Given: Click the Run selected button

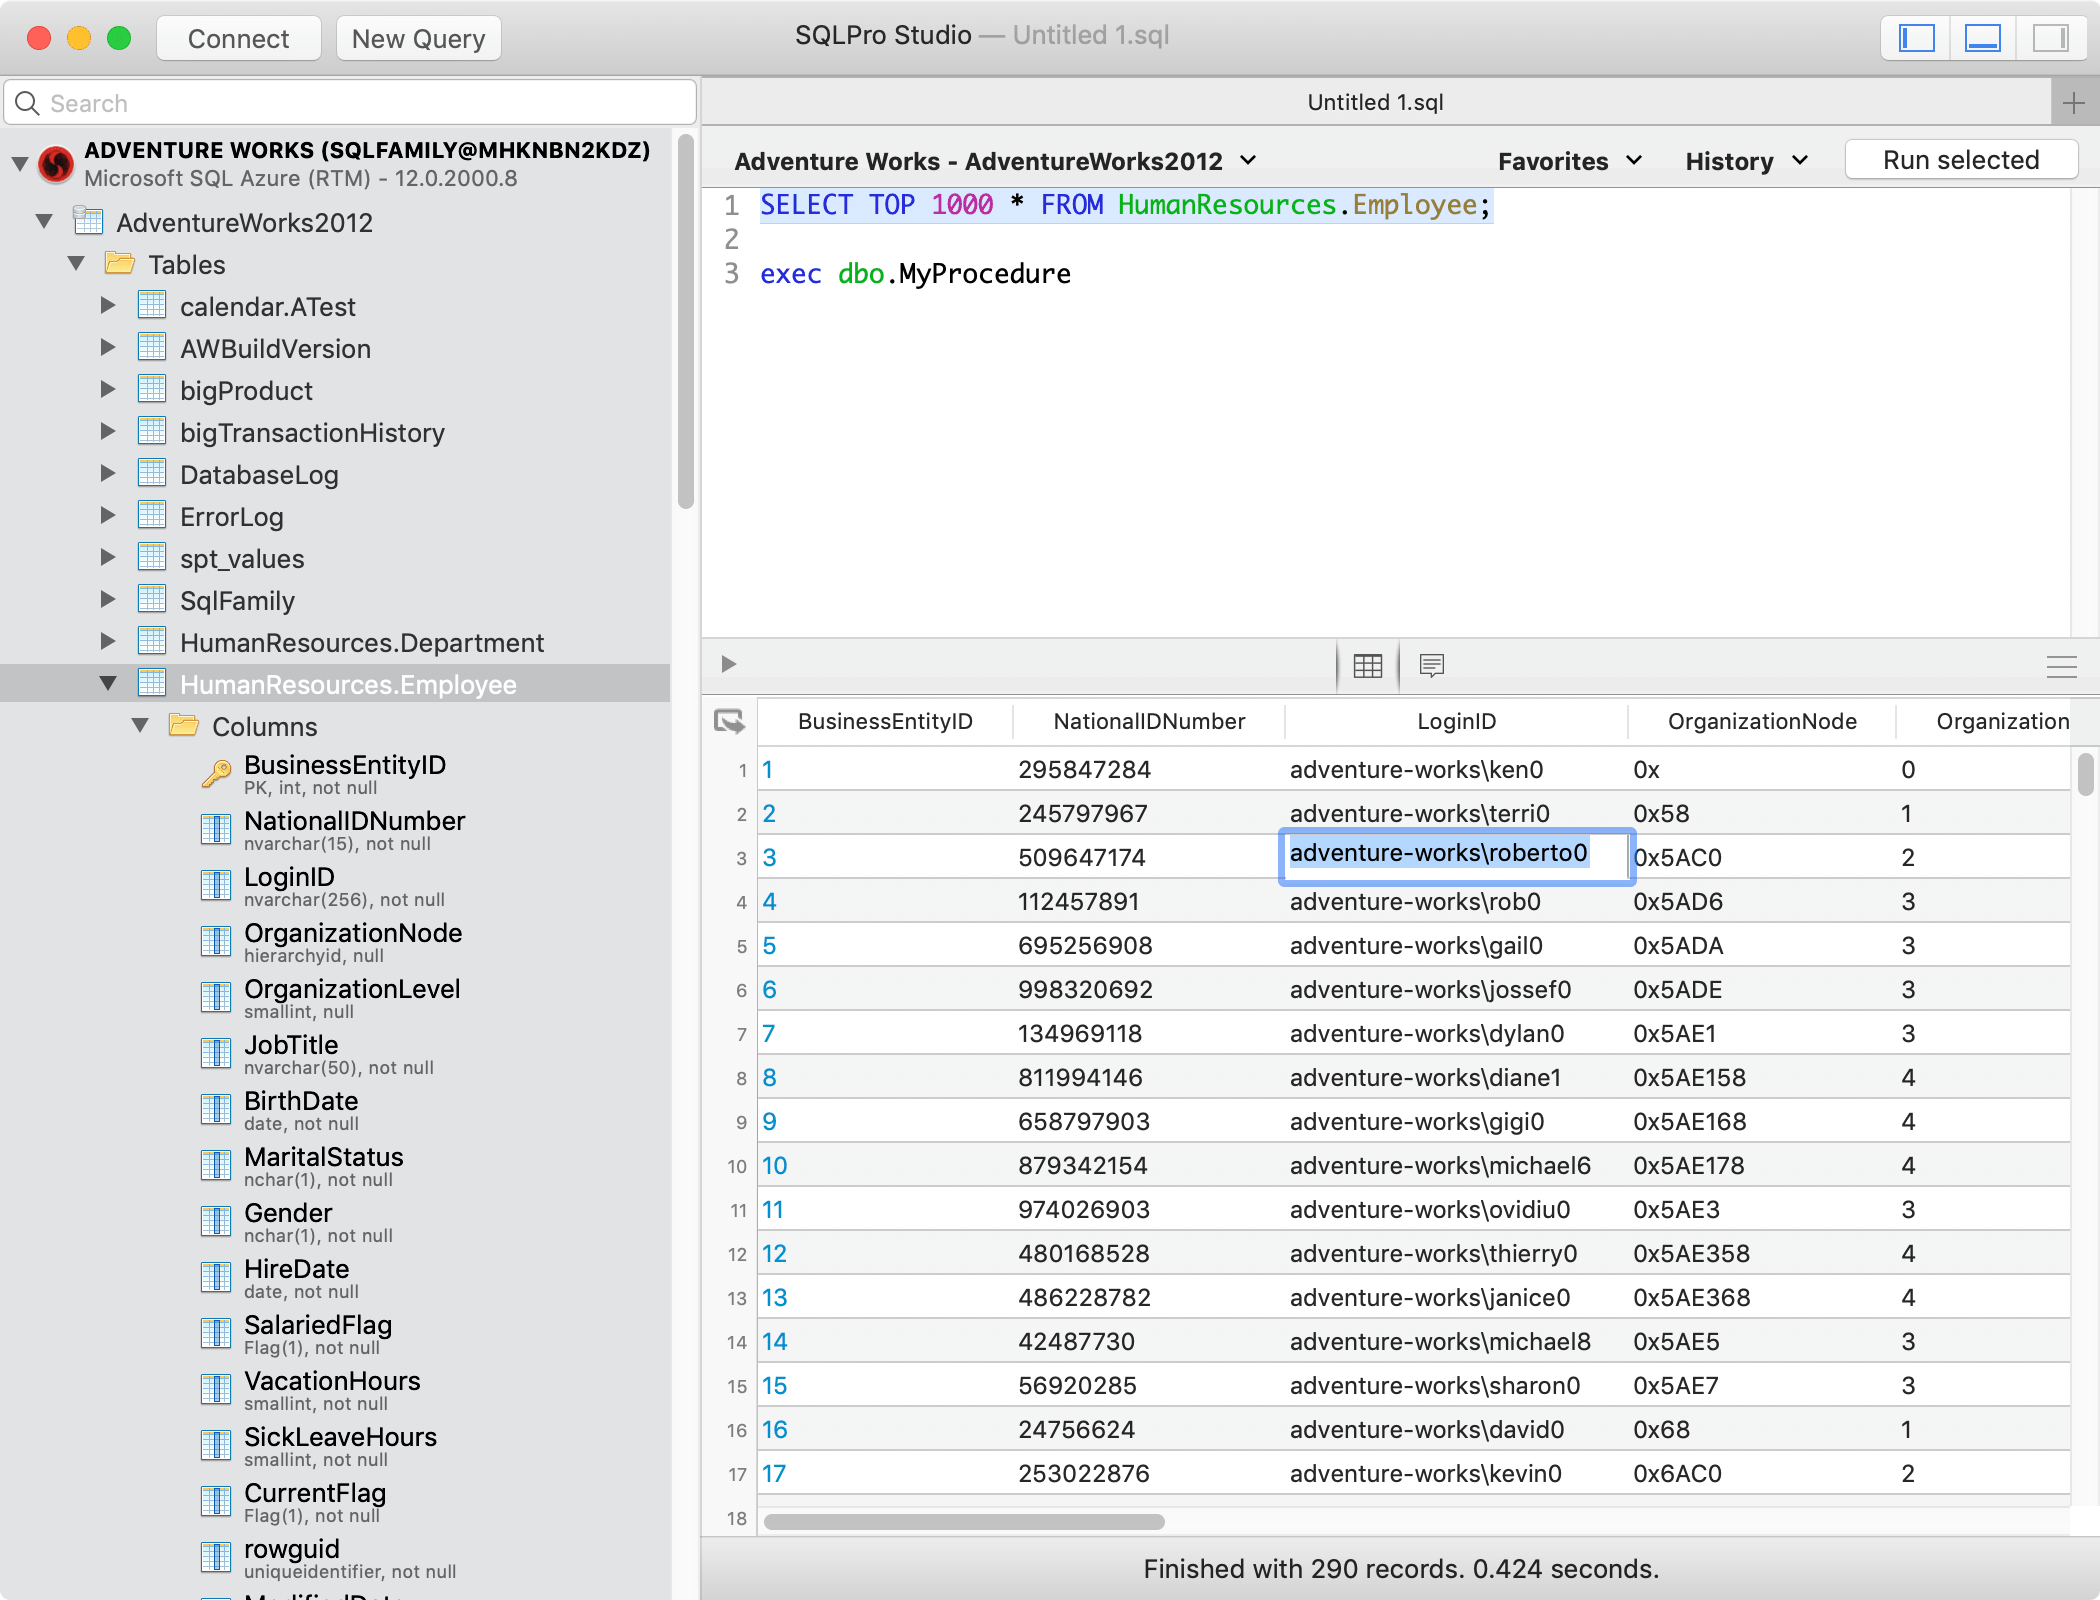Looking at the screenshot, I should pos(1960,159).
